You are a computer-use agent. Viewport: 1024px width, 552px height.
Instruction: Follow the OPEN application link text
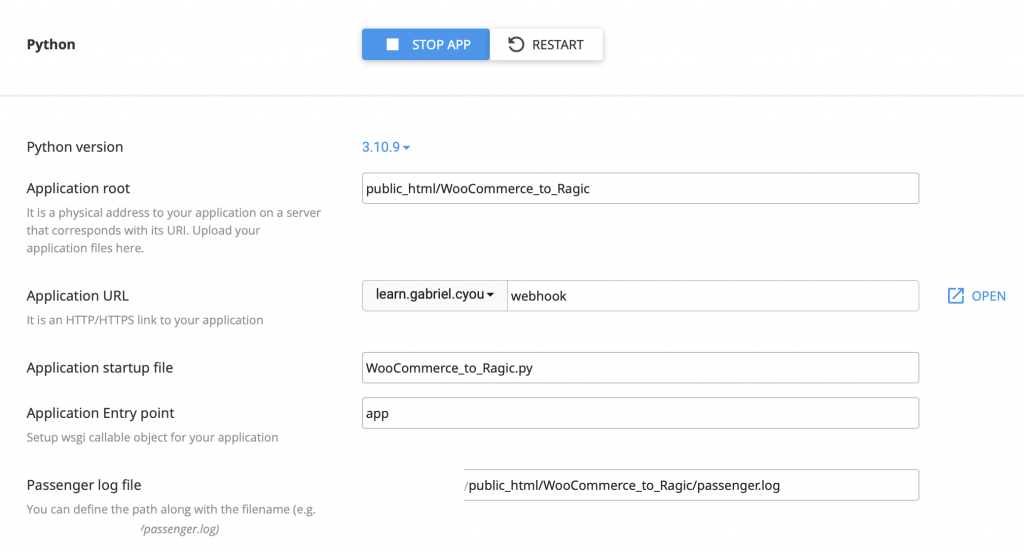coord(988,296)
